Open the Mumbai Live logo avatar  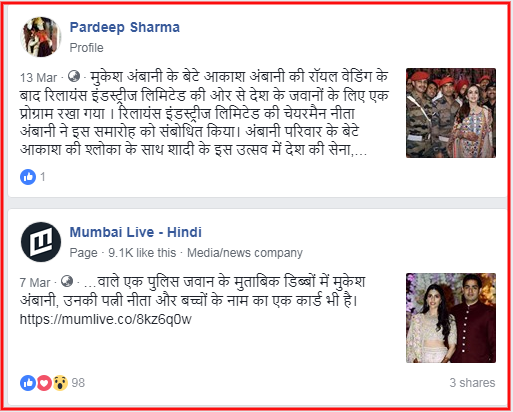coord(41,242)
